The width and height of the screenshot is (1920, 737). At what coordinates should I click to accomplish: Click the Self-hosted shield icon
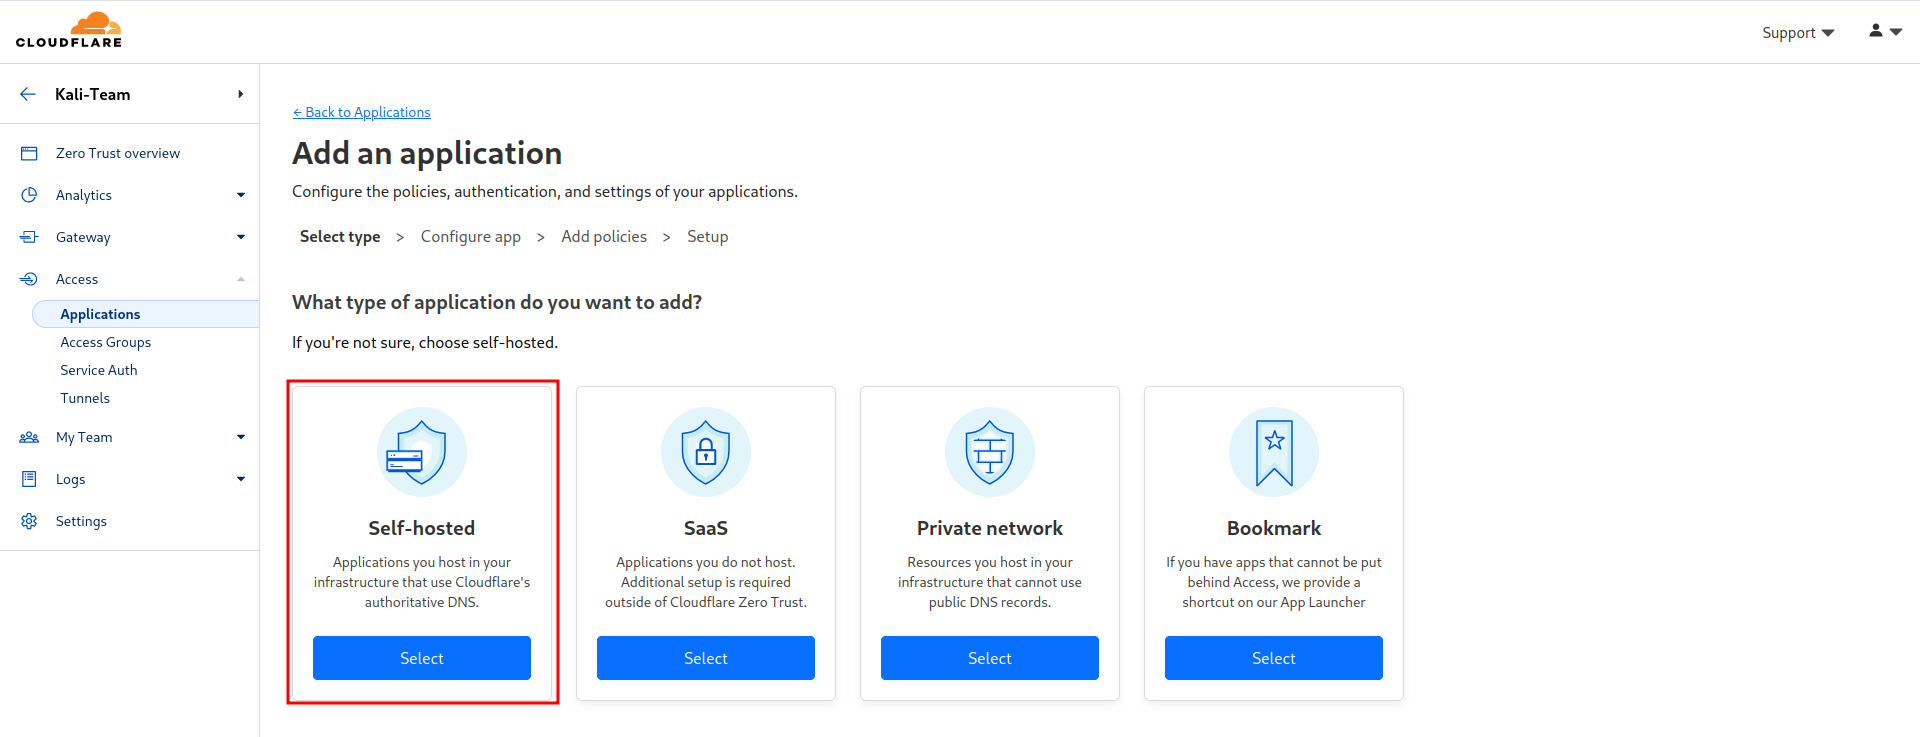tap(422, 452)
